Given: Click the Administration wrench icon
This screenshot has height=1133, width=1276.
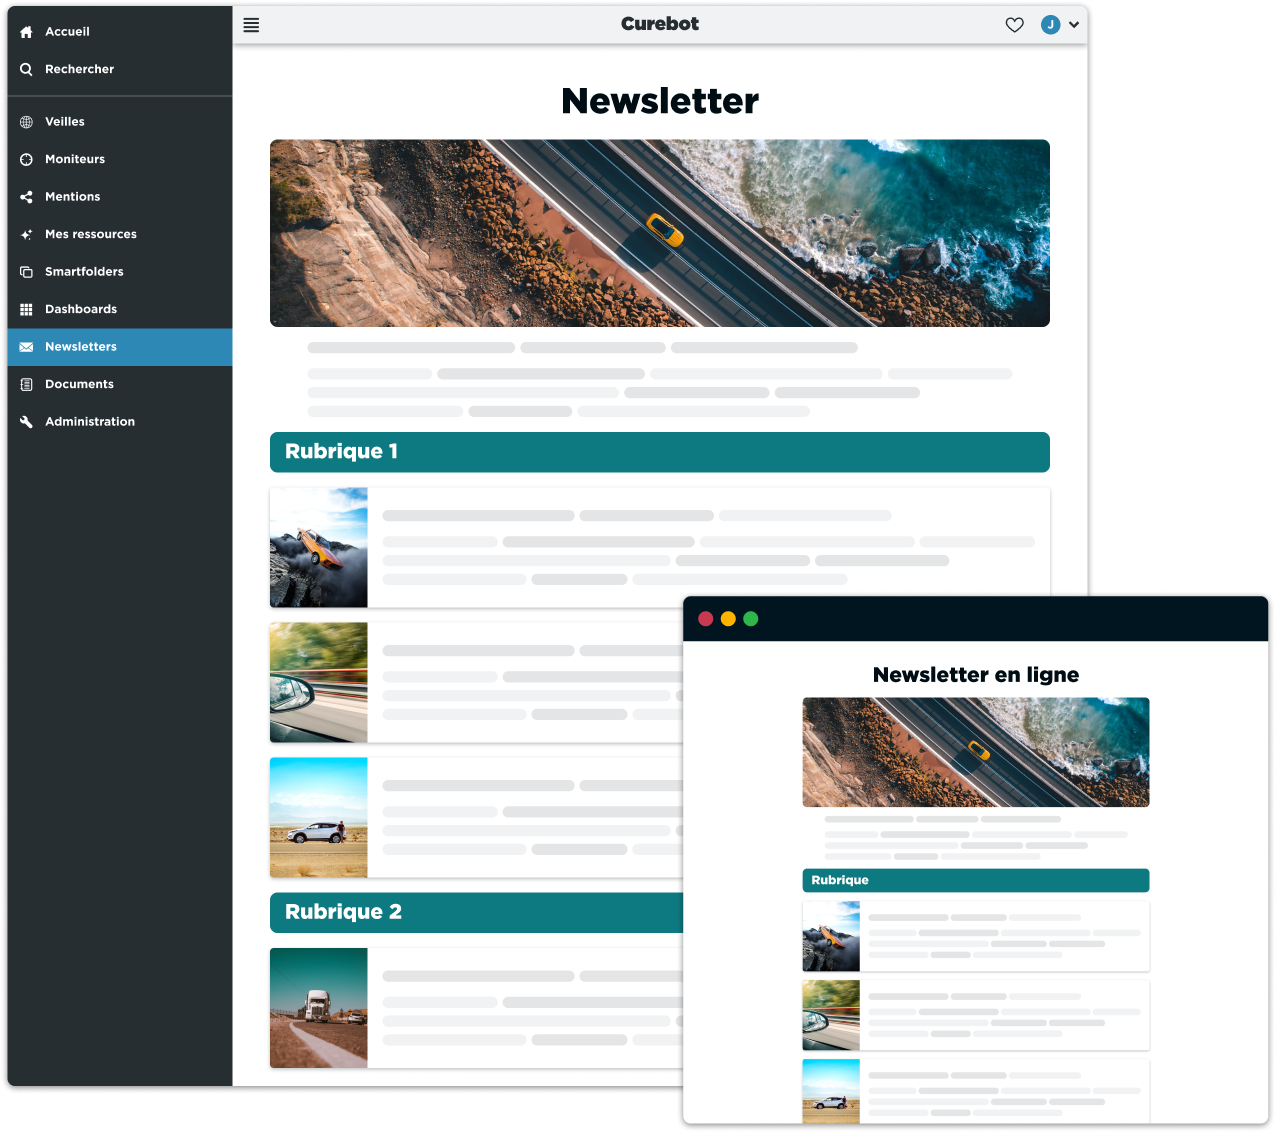Looking at the screenshot, I should pos(26,422).
